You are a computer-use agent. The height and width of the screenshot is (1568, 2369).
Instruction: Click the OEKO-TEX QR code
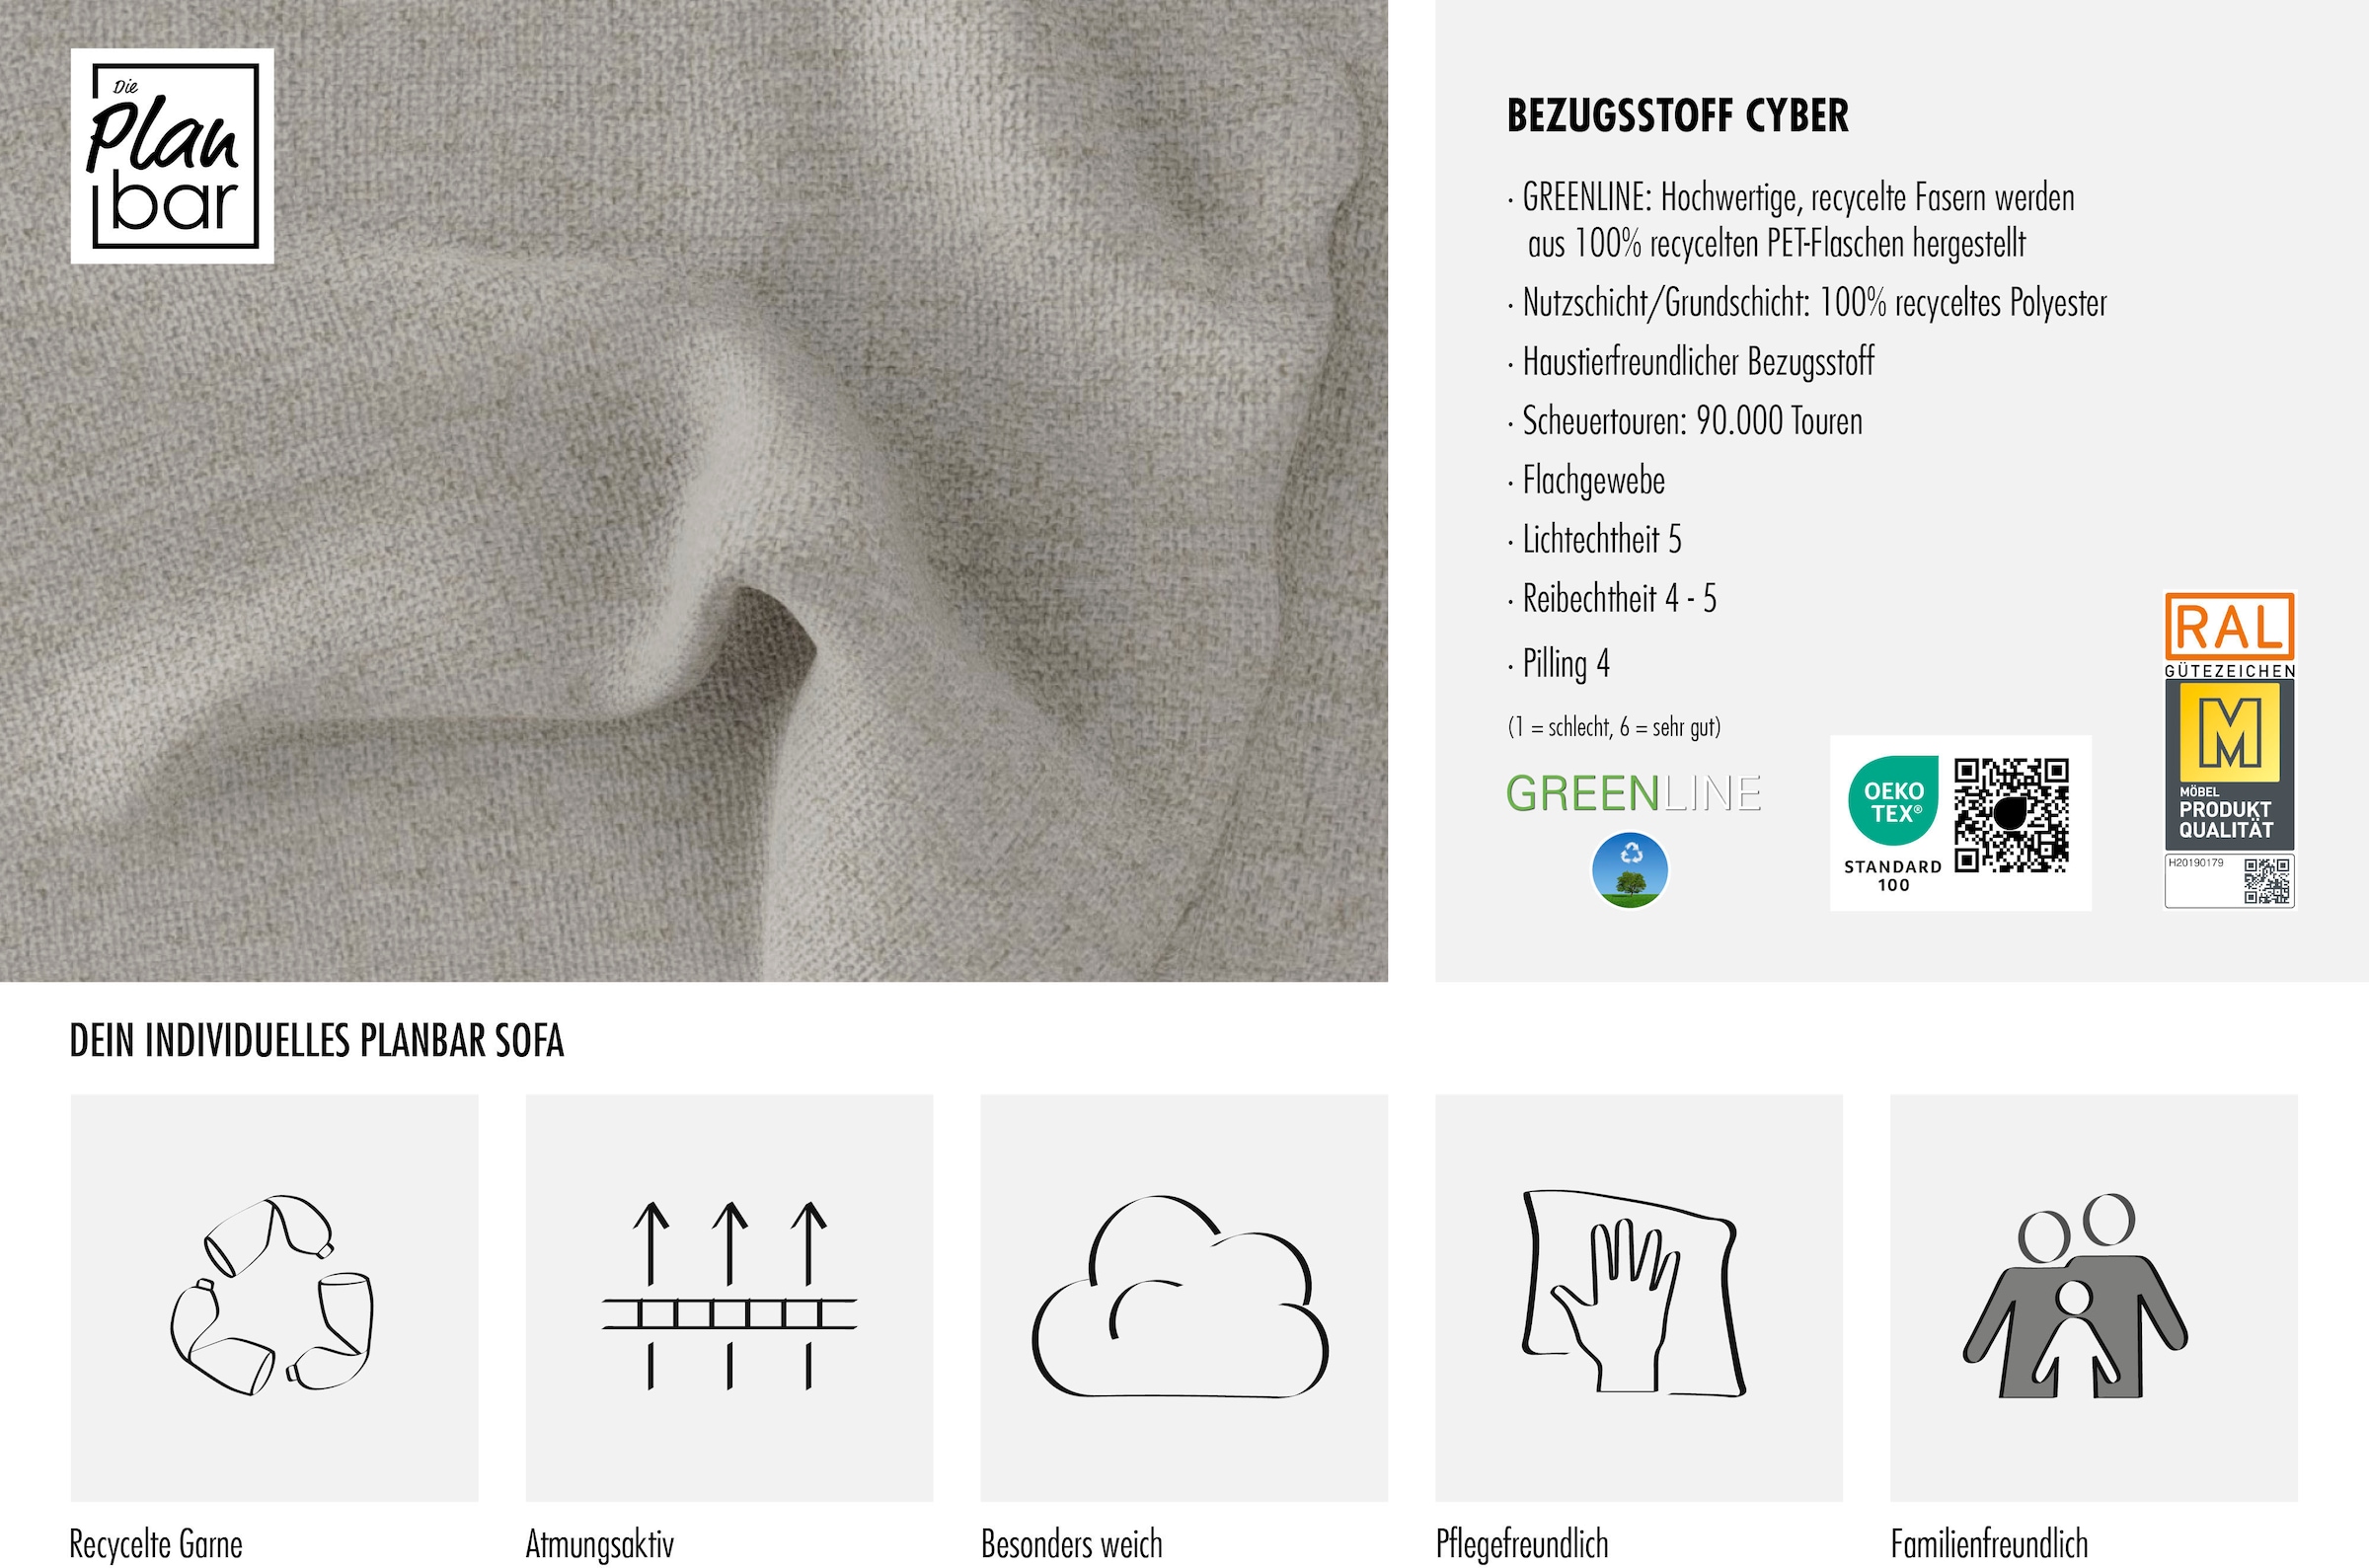click(2011, 816)
